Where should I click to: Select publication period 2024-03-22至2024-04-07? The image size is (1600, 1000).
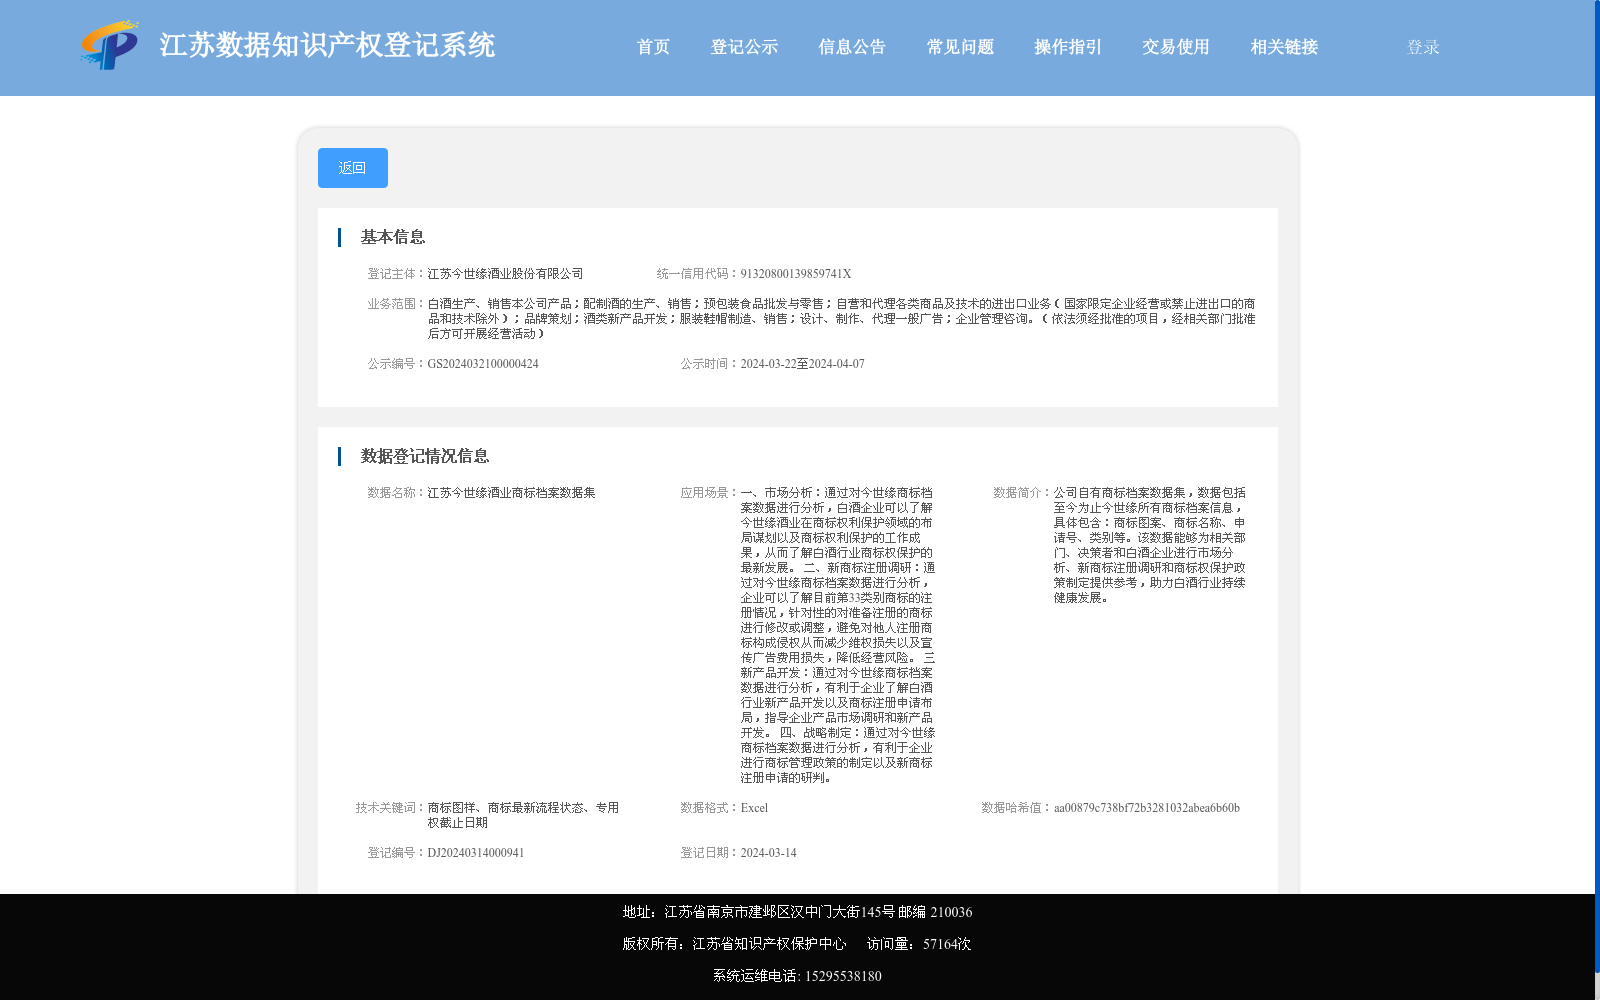pyautogui.click(x=802, y=364)
